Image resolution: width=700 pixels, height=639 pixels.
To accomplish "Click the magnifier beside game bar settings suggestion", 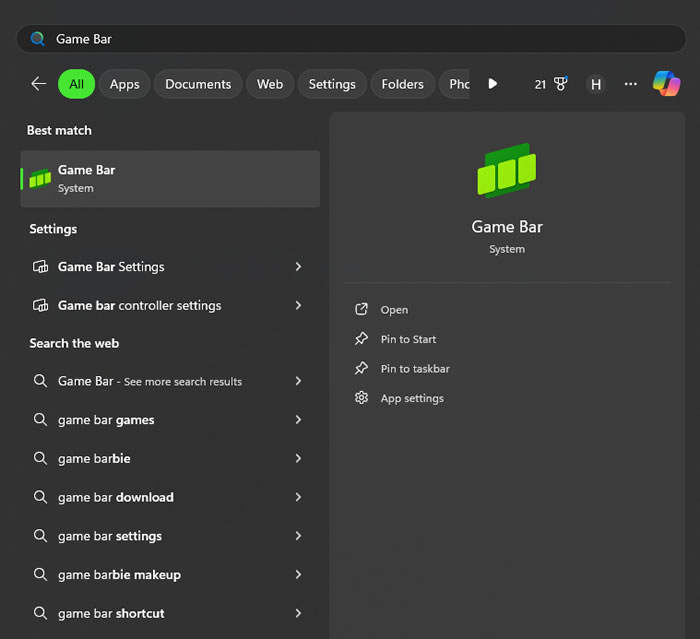I will click(40, 536).
